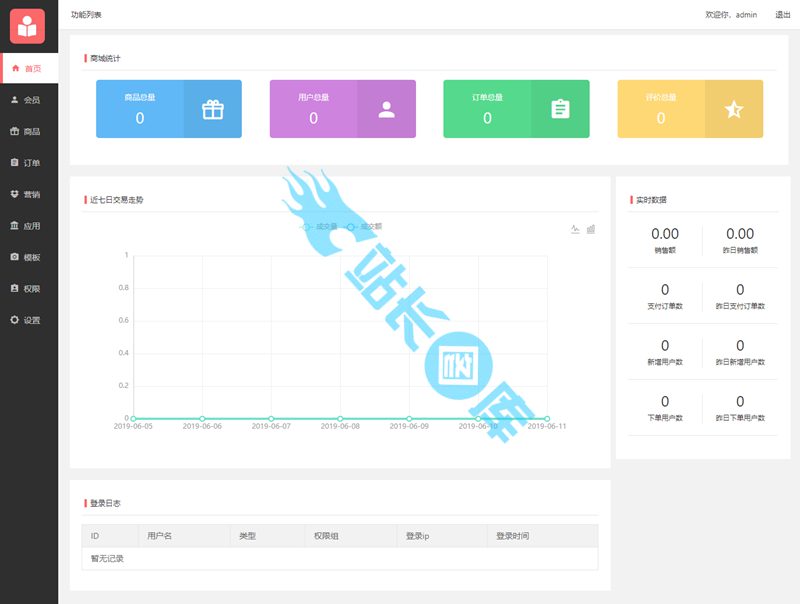Image resolution: width=800 pixels, height=604 pixels.
Task: Open the 营销 sidebar menu
Action: [29, 194]
